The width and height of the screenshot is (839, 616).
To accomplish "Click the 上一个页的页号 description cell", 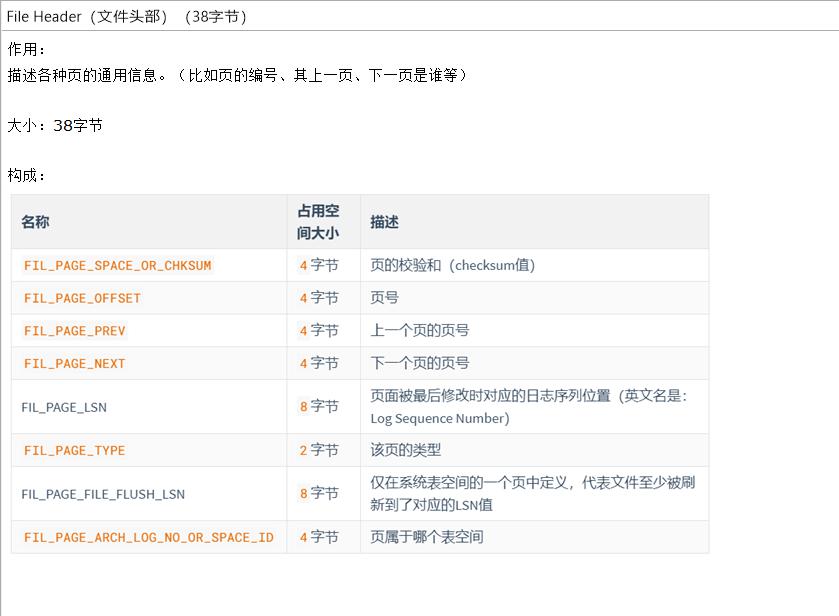I will point(419,330).
